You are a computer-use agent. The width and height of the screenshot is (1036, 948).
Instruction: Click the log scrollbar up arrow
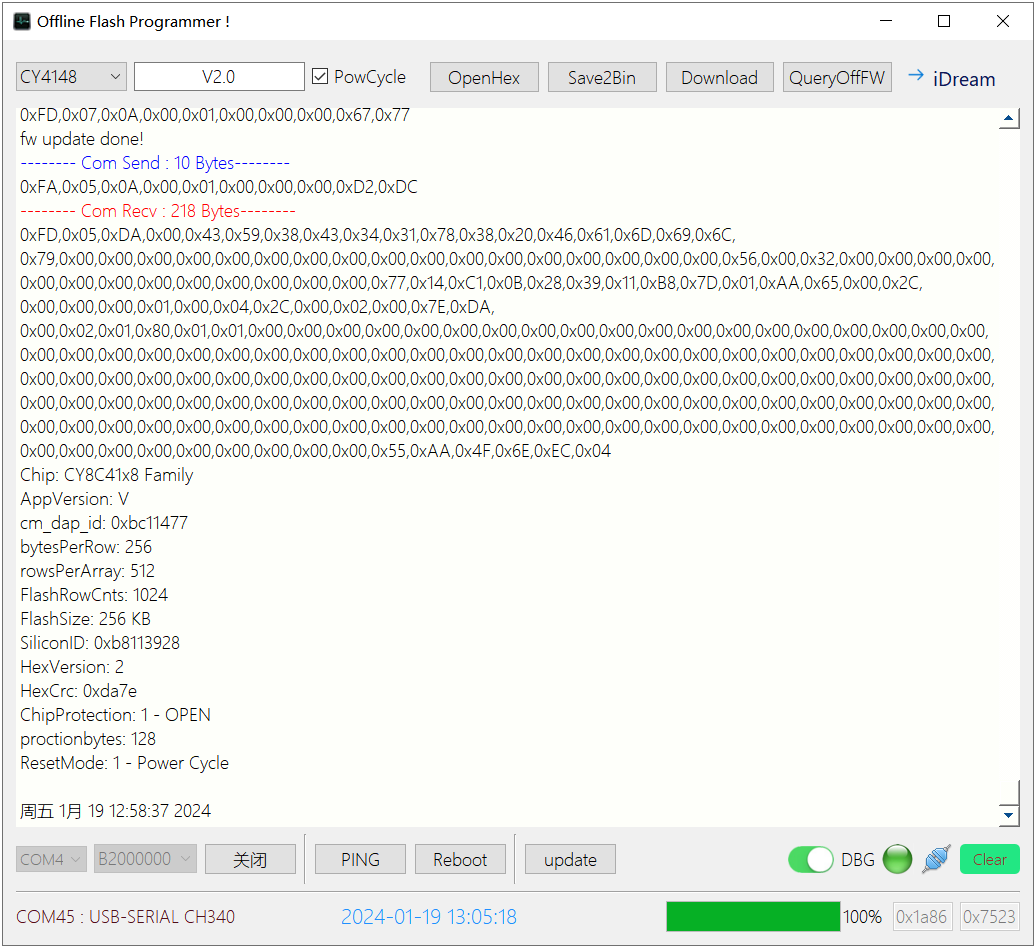pos(1008,120)
